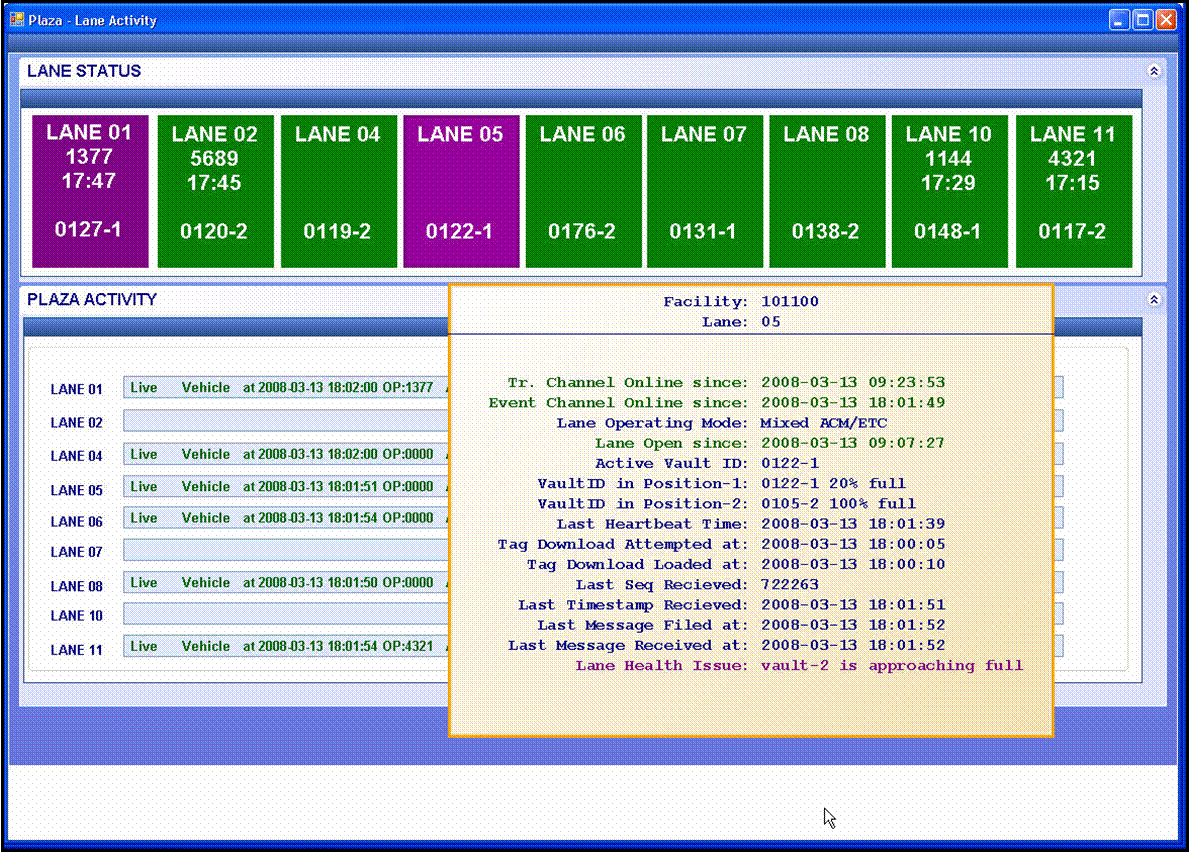Click the Lane Open since time '09:07:27'
This screenshot has width=1189, height=852.
[x=907, y=443]
